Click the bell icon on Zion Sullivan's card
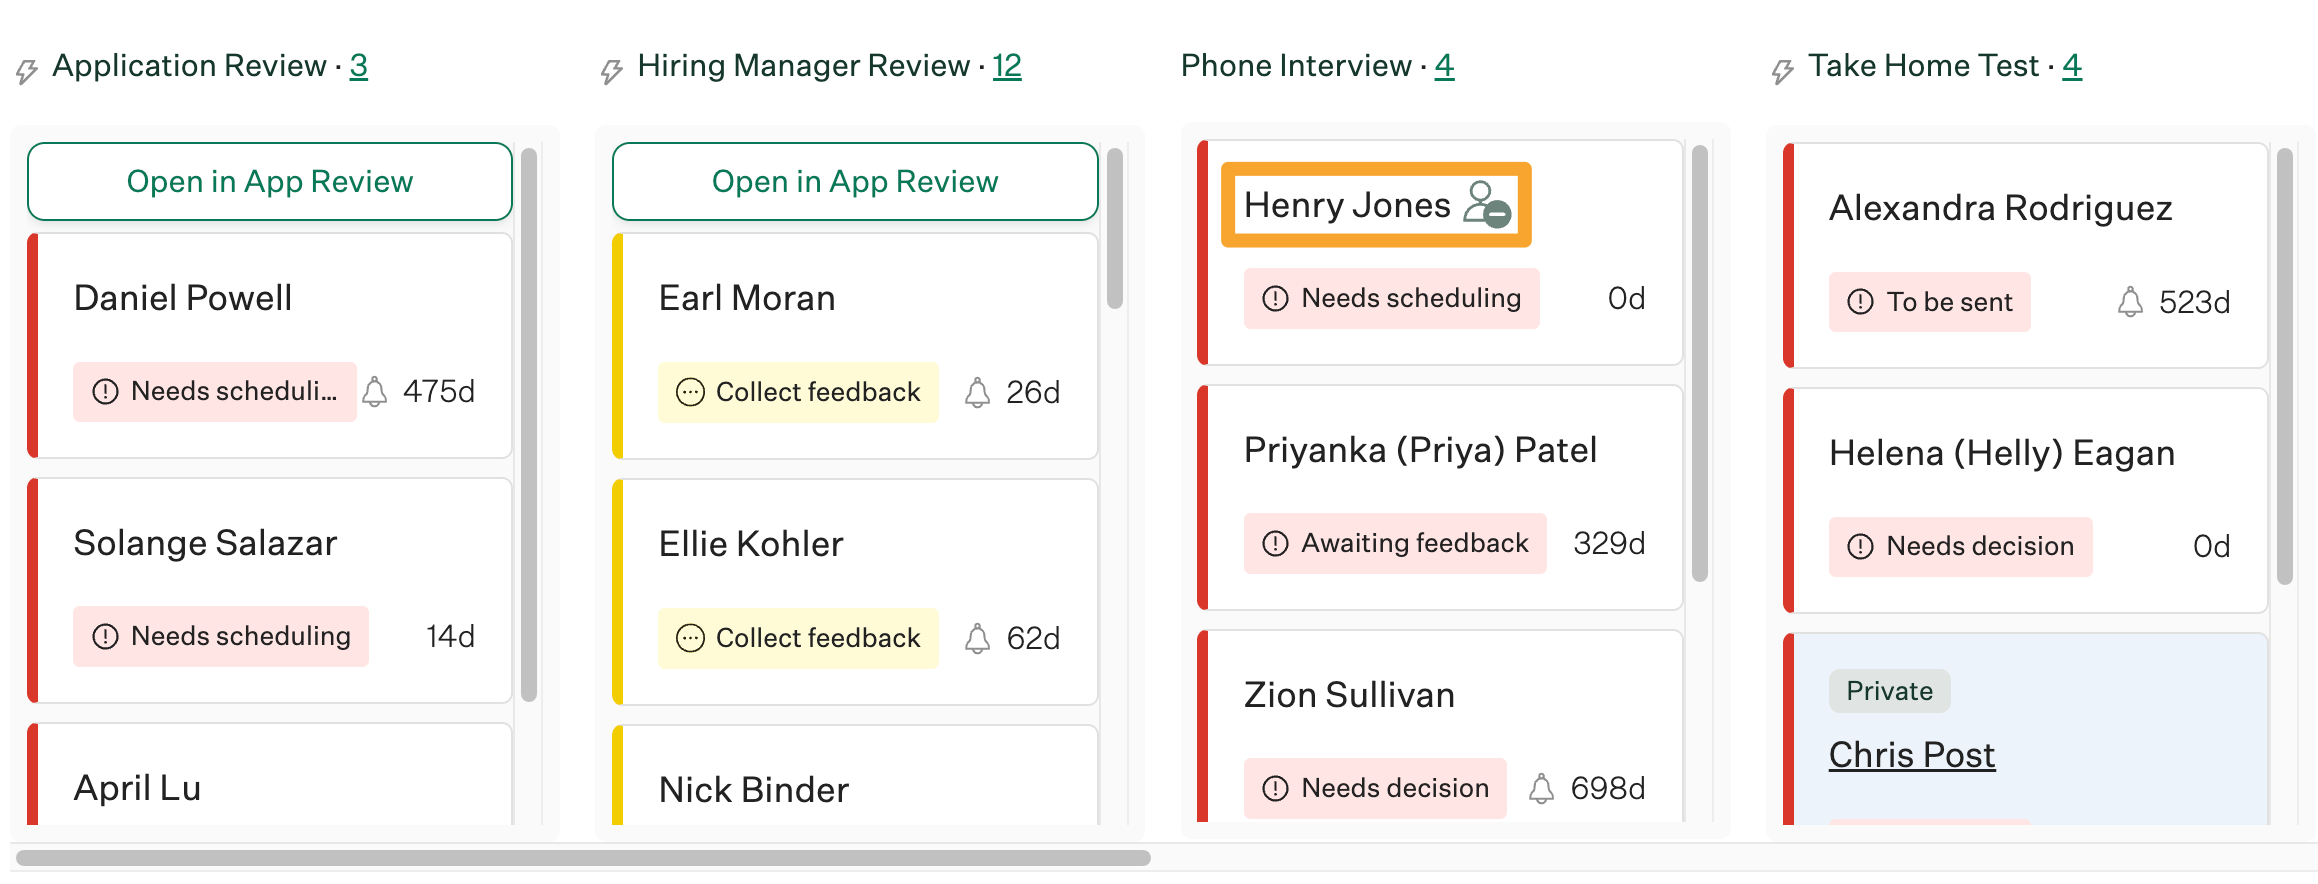This screenshot has width=2318, height=884. pos(1541,788)
